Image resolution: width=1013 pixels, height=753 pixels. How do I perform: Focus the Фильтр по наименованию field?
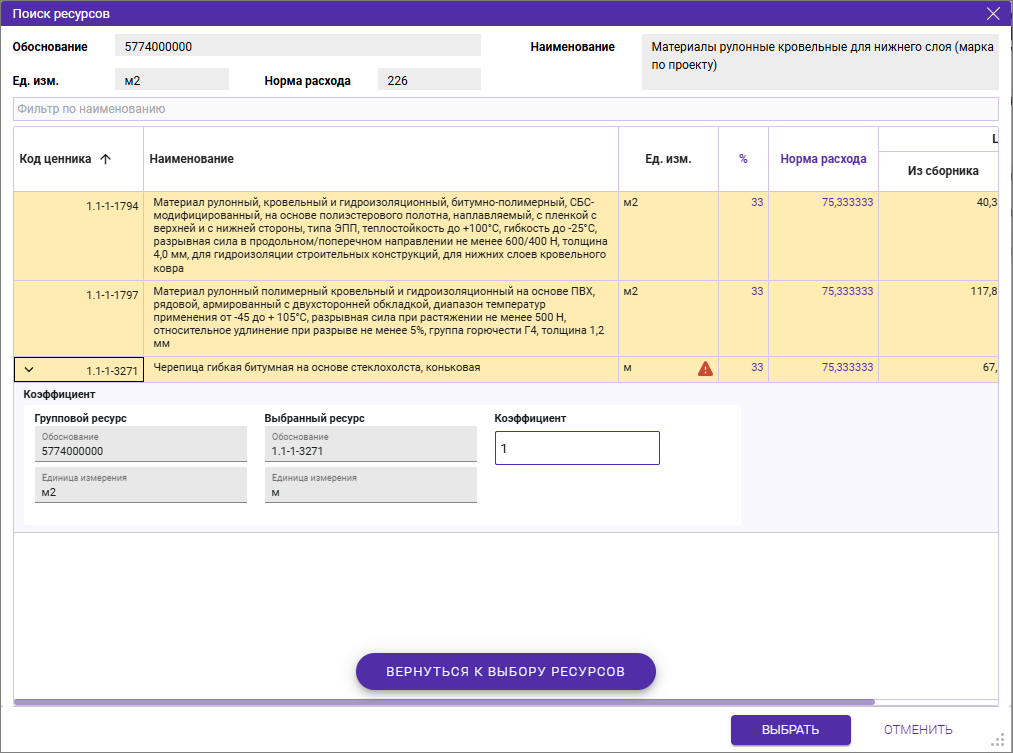pyautogui.click(x=505, y=109)
